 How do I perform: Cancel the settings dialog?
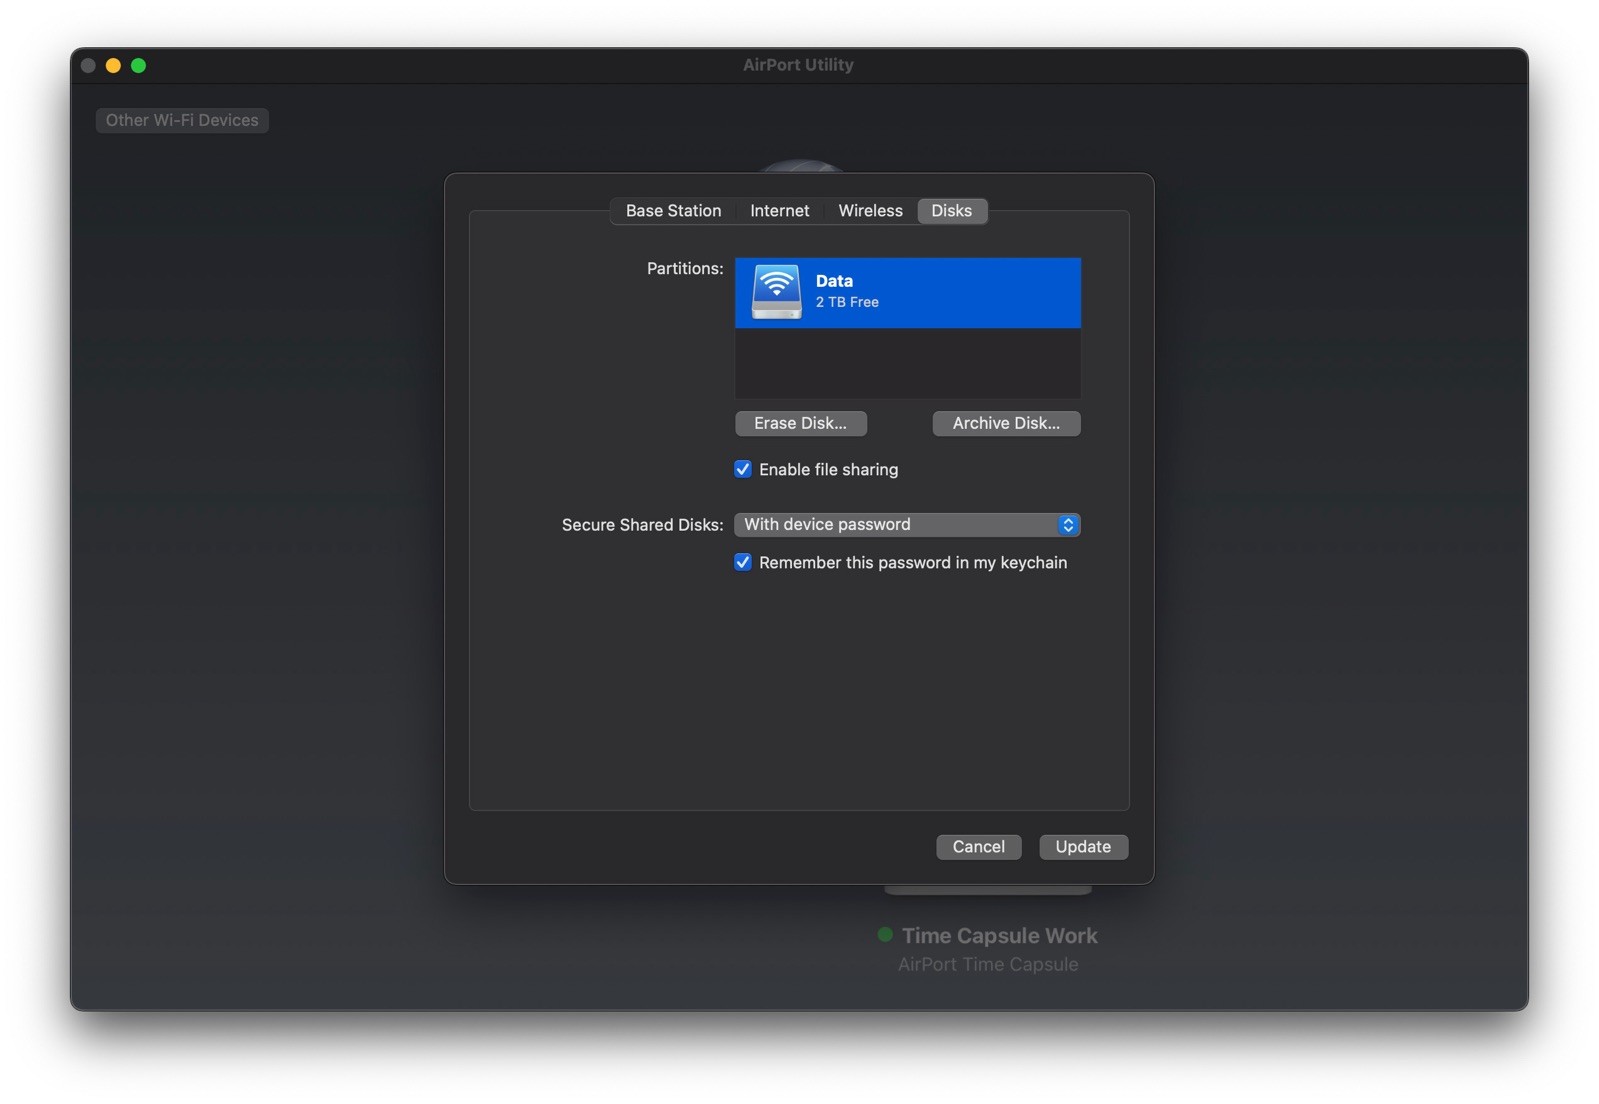pyautogui.click(x=978, y=847)
